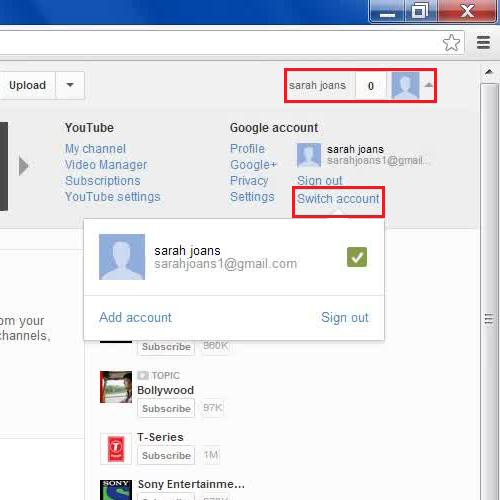Click the TOPIC label icon above Bollywood
Image resolution: width=500 pixels, height=500 pixels.
point(143,375)
